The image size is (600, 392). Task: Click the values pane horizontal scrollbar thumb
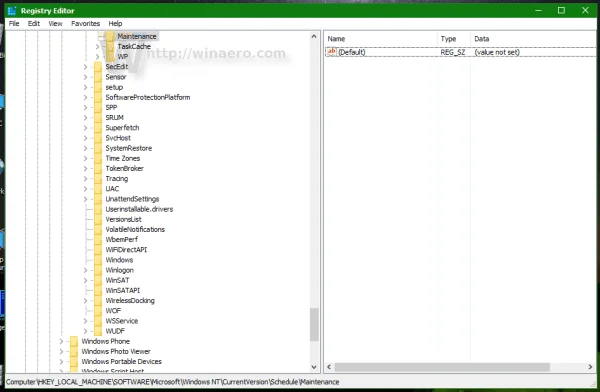point(442,367)
